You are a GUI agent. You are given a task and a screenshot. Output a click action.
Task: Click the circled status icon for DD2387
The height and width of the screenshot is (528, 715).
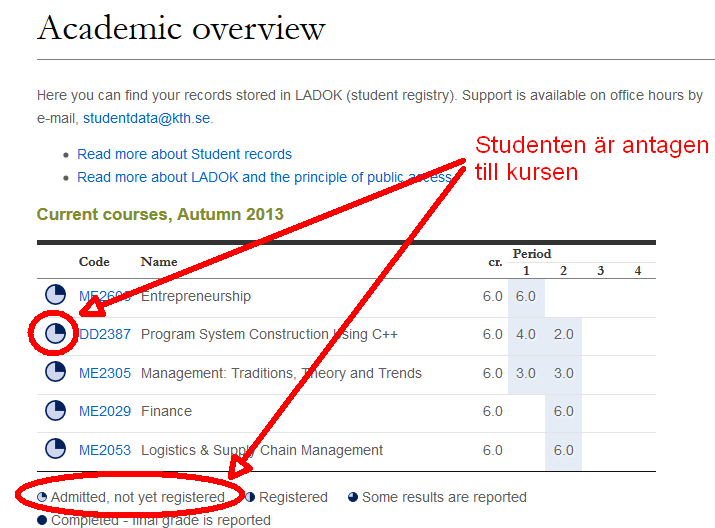pos(55,334)
